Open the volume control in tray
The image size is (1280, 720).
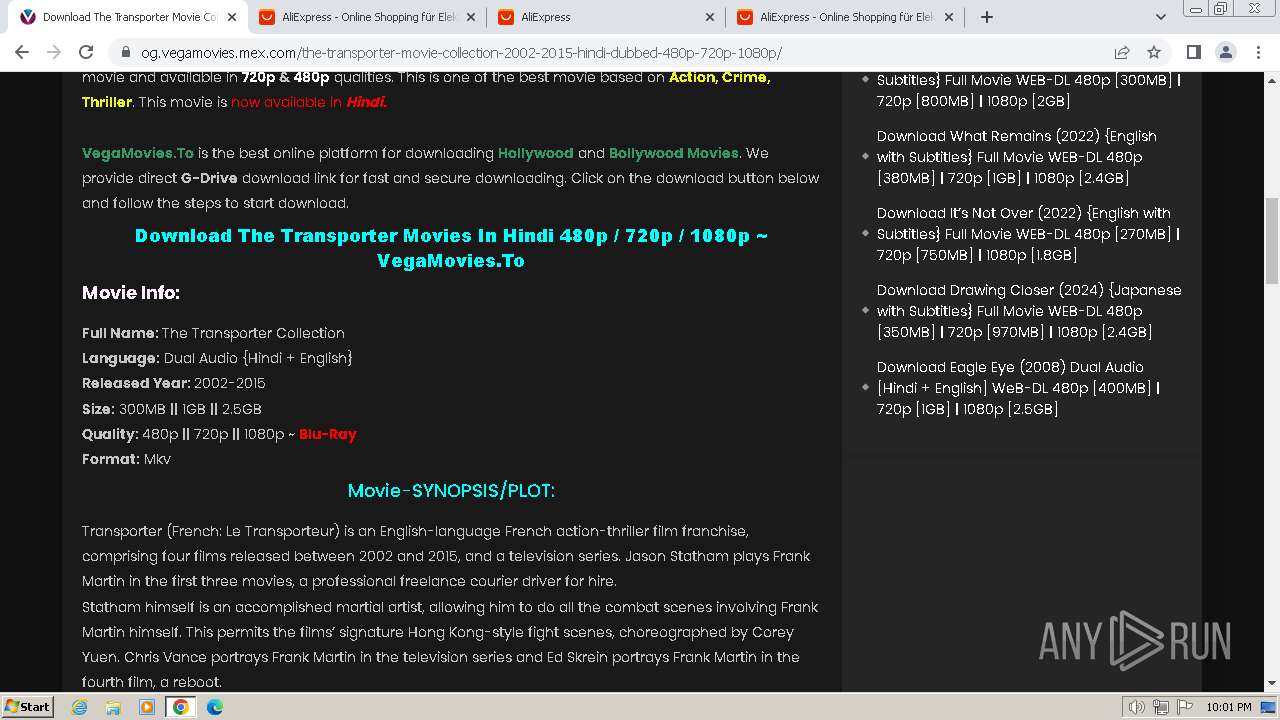point(1137,707)
